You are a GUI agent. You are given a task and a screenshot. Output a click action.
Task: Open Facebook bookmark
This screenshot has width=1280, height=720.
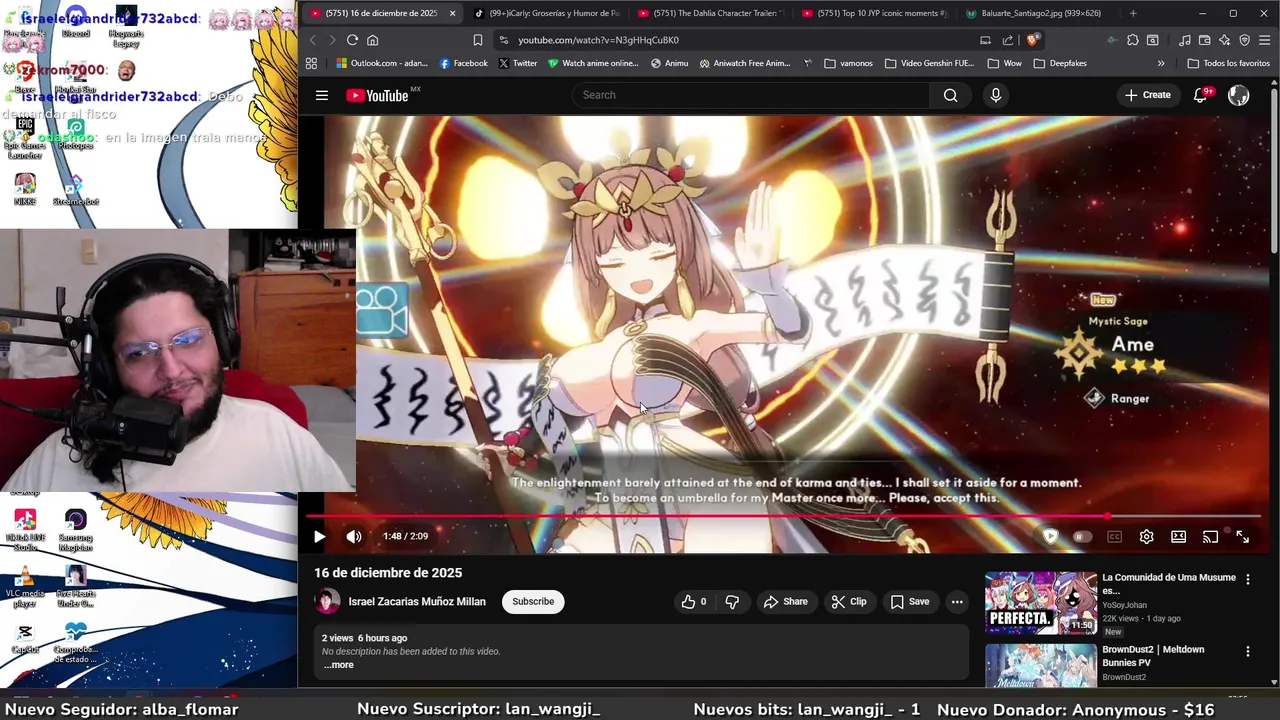tap(464, 63)
